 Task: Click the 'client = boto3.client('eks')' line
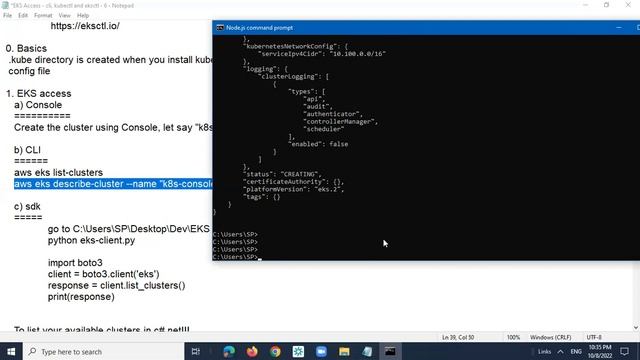[104, 274]
